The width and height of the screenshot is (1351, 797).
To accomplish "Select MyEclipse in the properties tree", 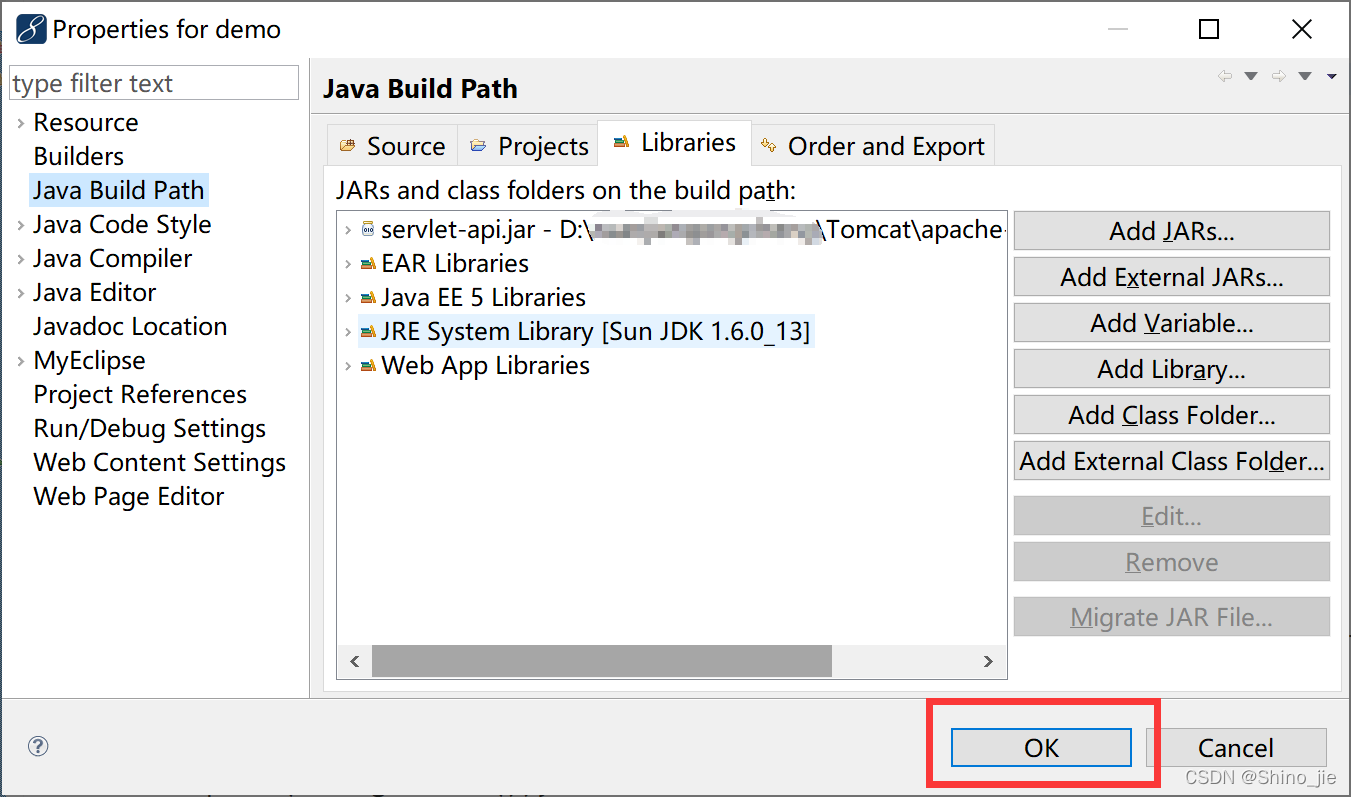I will pyautogui.click(x=89, y=361).
